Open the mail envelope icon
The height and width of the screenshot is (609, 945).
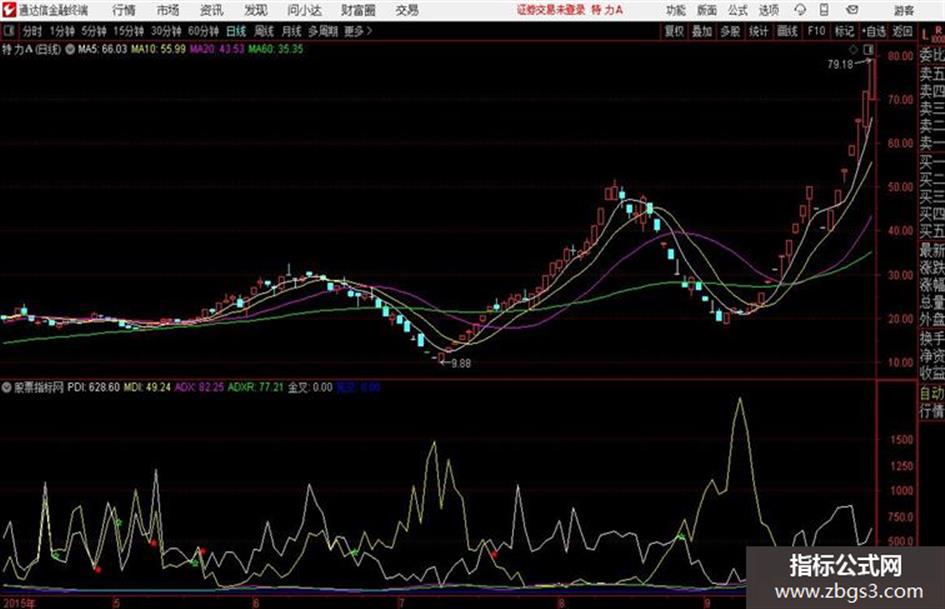(852, 10)
